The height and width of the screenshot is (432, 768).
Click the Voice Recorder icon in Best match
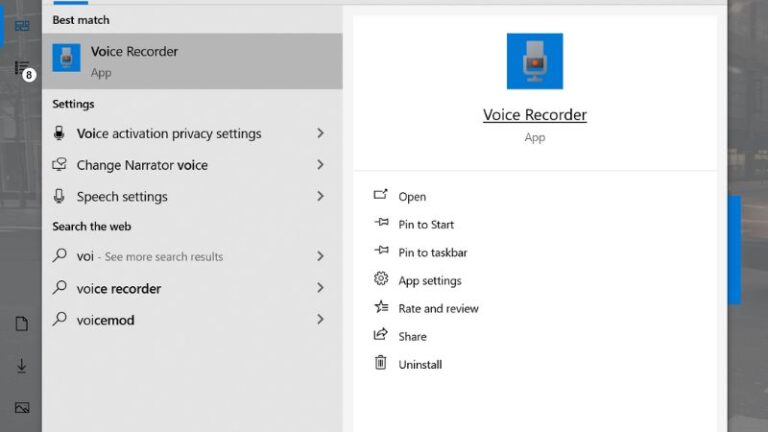tap(66, 59)
